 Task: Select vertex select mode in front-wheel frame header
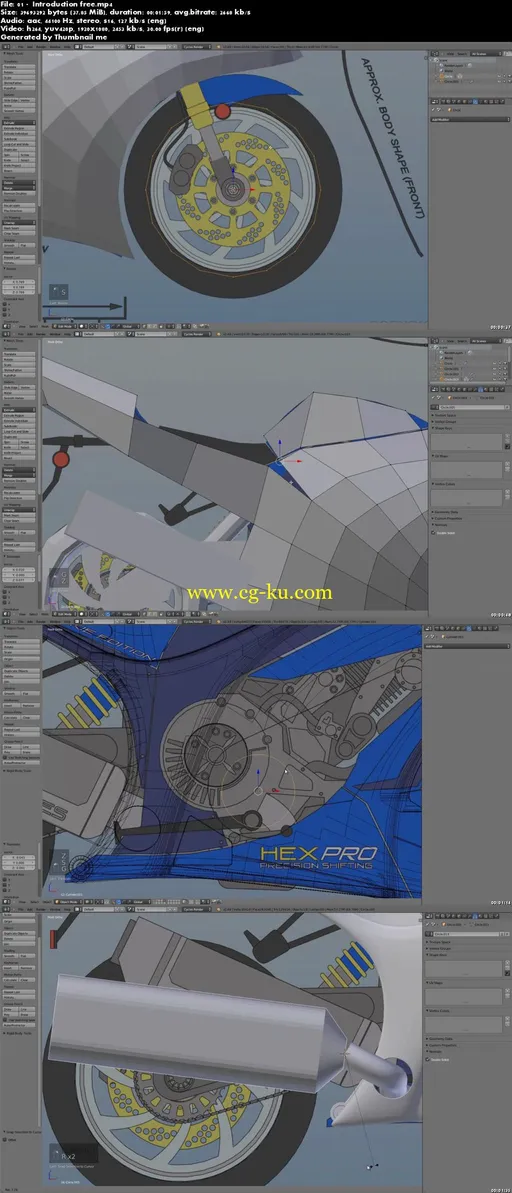(143, 326)
